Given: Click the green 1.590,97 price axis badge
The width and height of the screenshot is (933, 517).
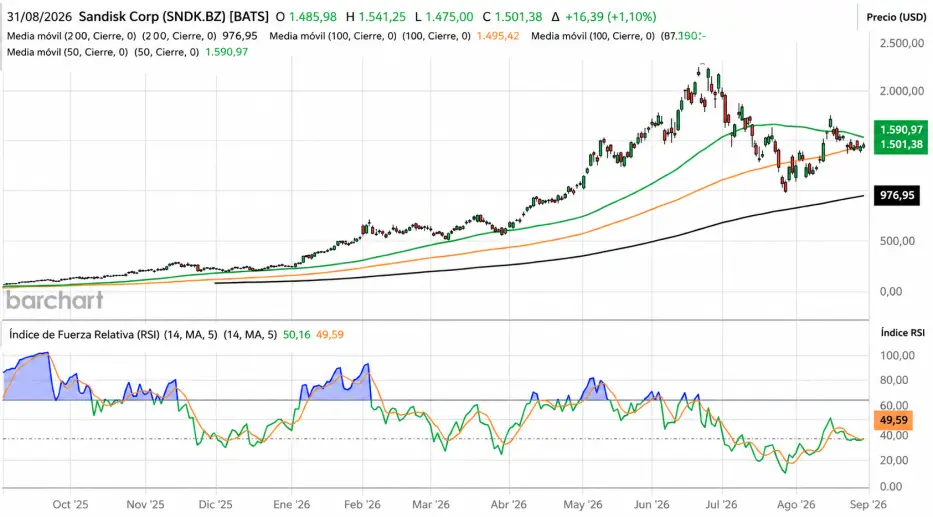Looking at the screenshot, I should point(901,129).
